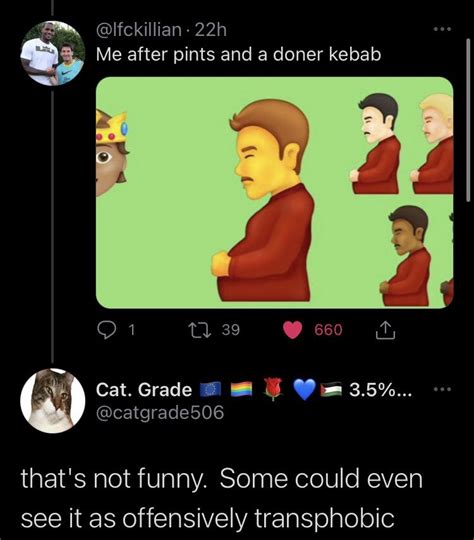Click the 22h timestamp

click(x=211, y=30)
